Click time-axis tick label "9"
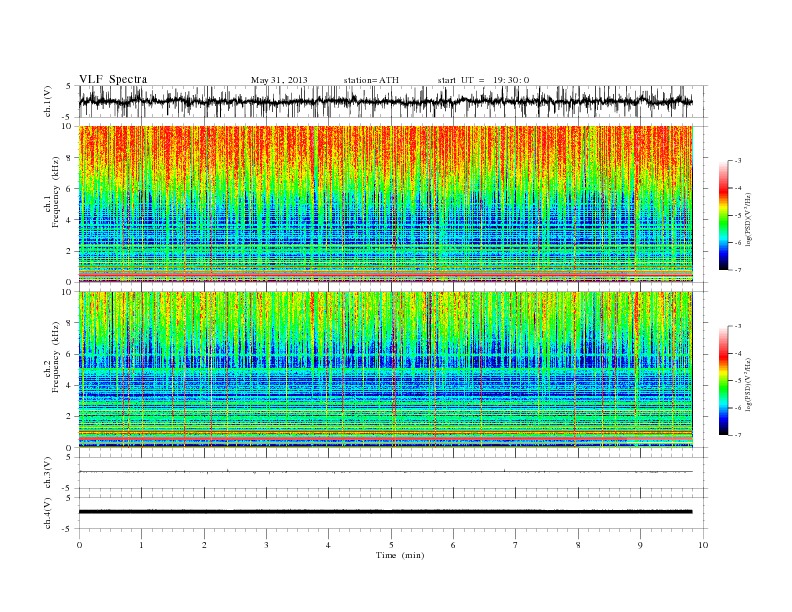Image resolution: width=792 pixels, height=612 pixels. click(640, 545)
